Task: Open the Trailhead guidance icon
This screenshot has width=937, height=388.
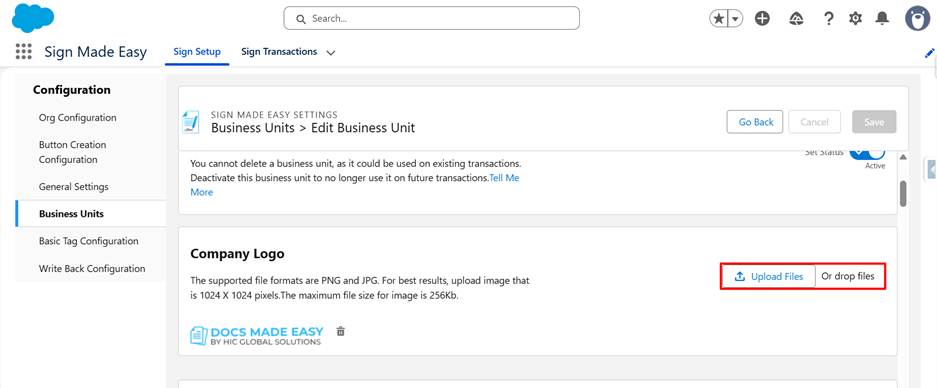Action: [796, 19]
